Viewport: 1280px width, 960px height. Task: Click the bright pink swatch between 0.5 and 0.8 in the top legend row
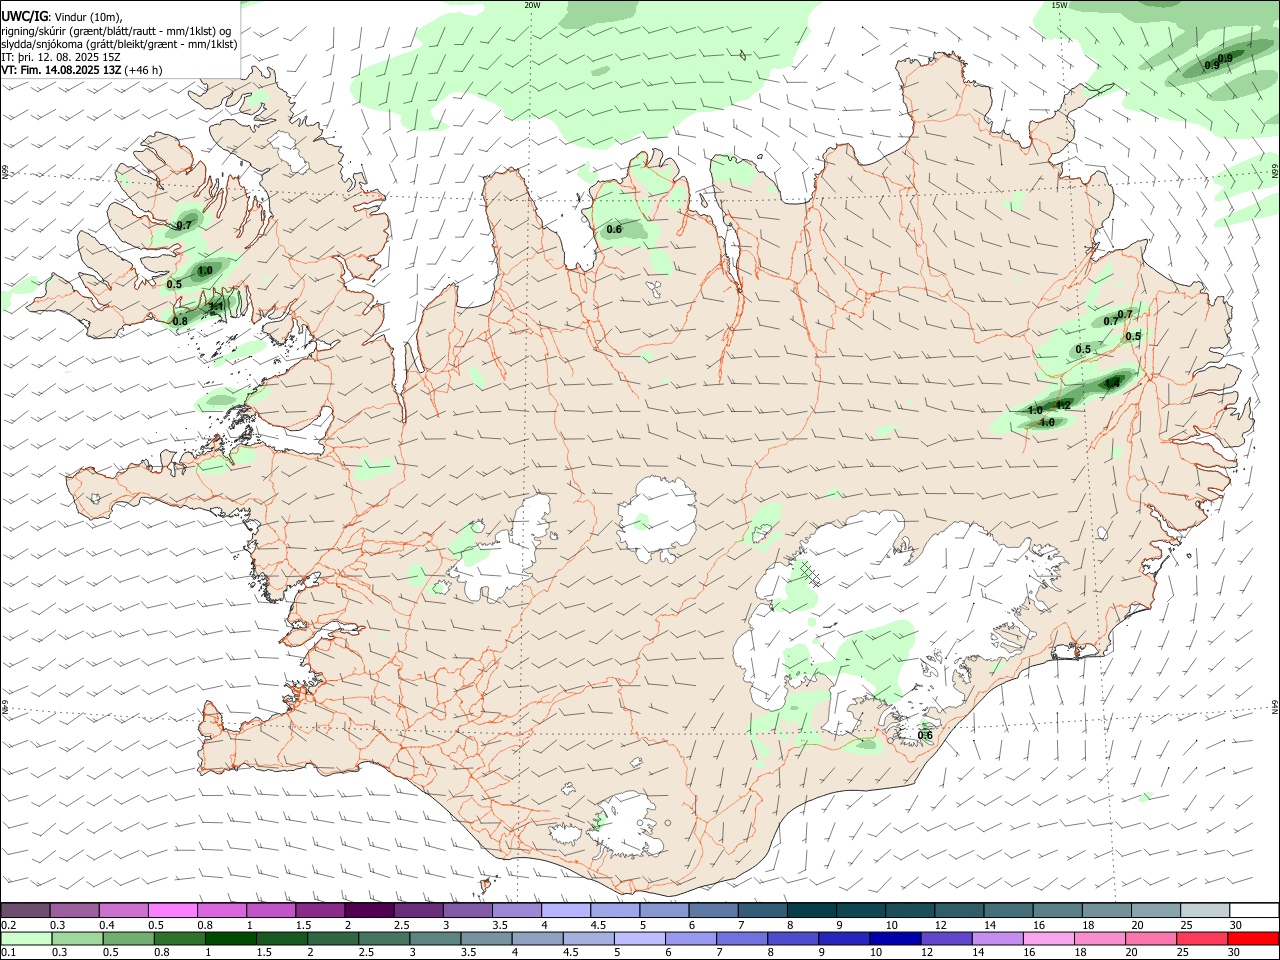point(172,910)
